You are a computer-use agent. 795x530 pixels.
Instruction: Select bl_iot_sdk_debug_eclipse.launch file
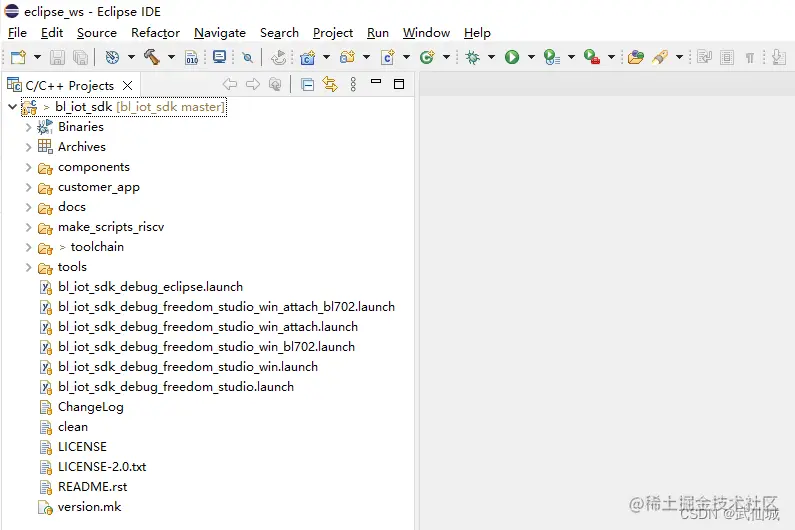[150, 287]
